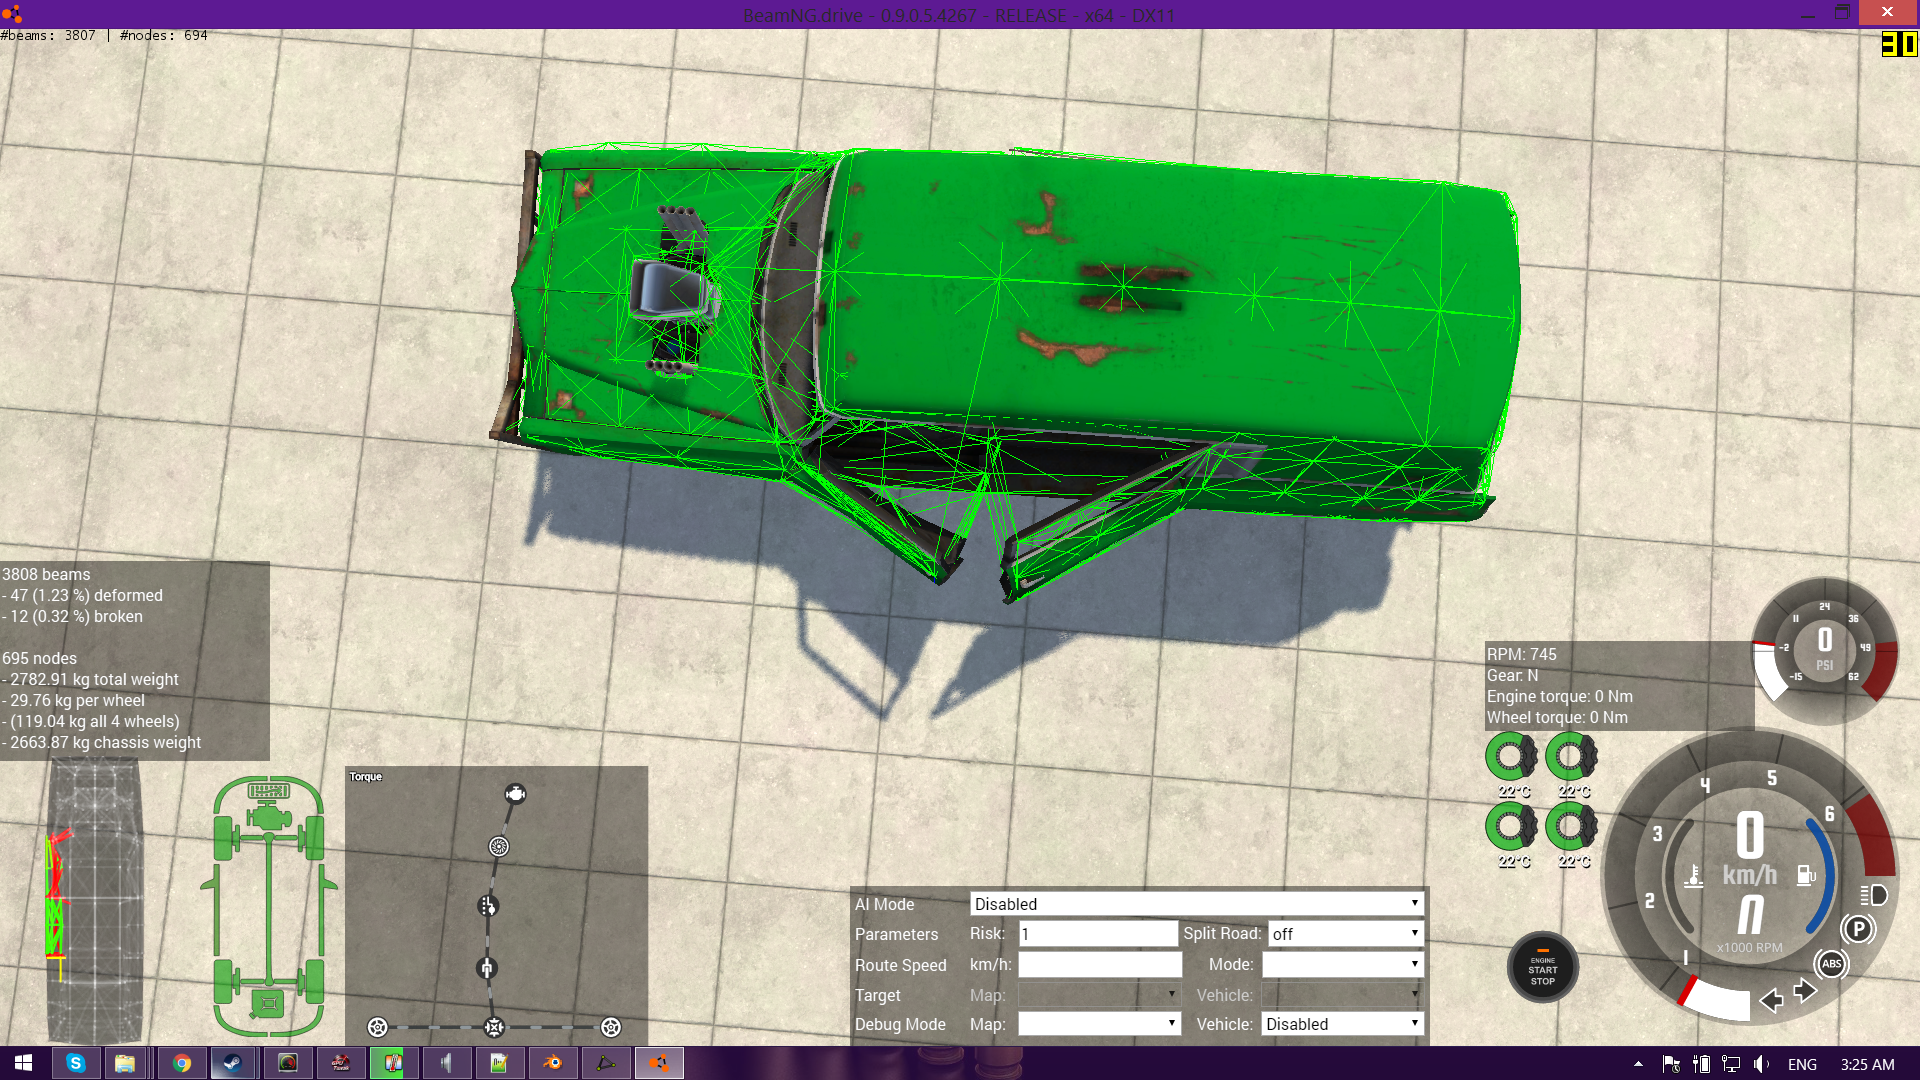The image size is (1920, 1080).
Task: Click the rear-right wheel in the damage diagram
Action: click(314, 981)
